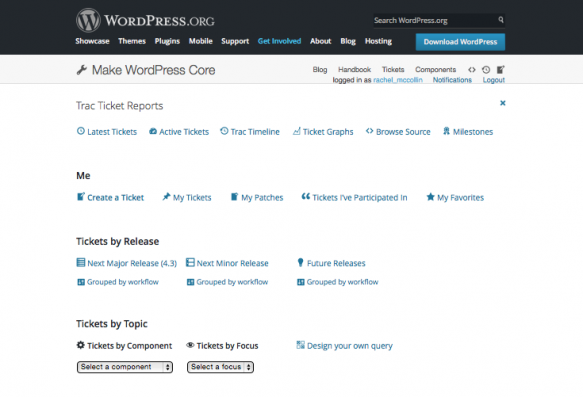Click the Create a Ticket edit icon
583x397 pixels.
[81, 197]
